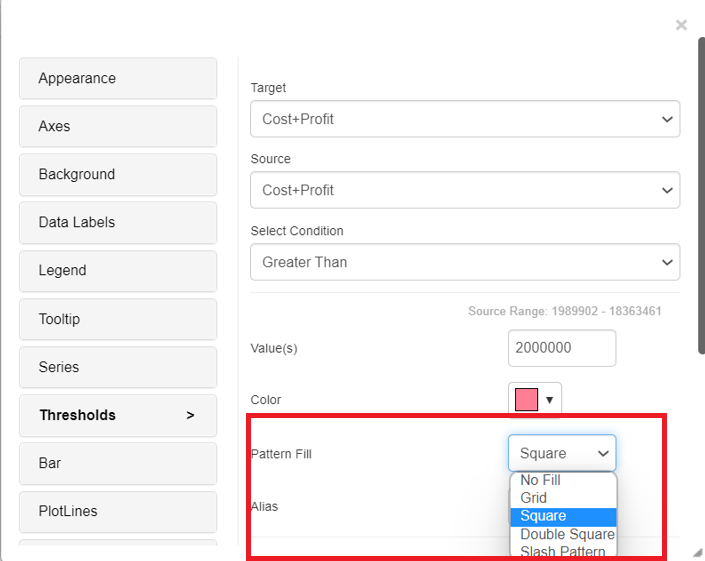This screenshot has width=705, height=561.
Task: Switch to the PlotLines tab
Action: (x=118, y=511)
